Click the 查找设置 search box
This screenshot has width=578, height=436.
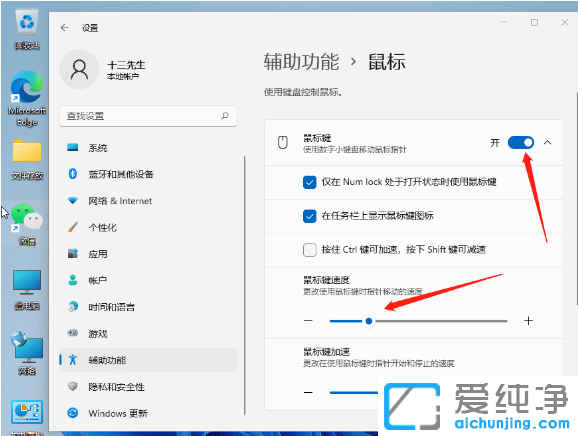[148, 116]
